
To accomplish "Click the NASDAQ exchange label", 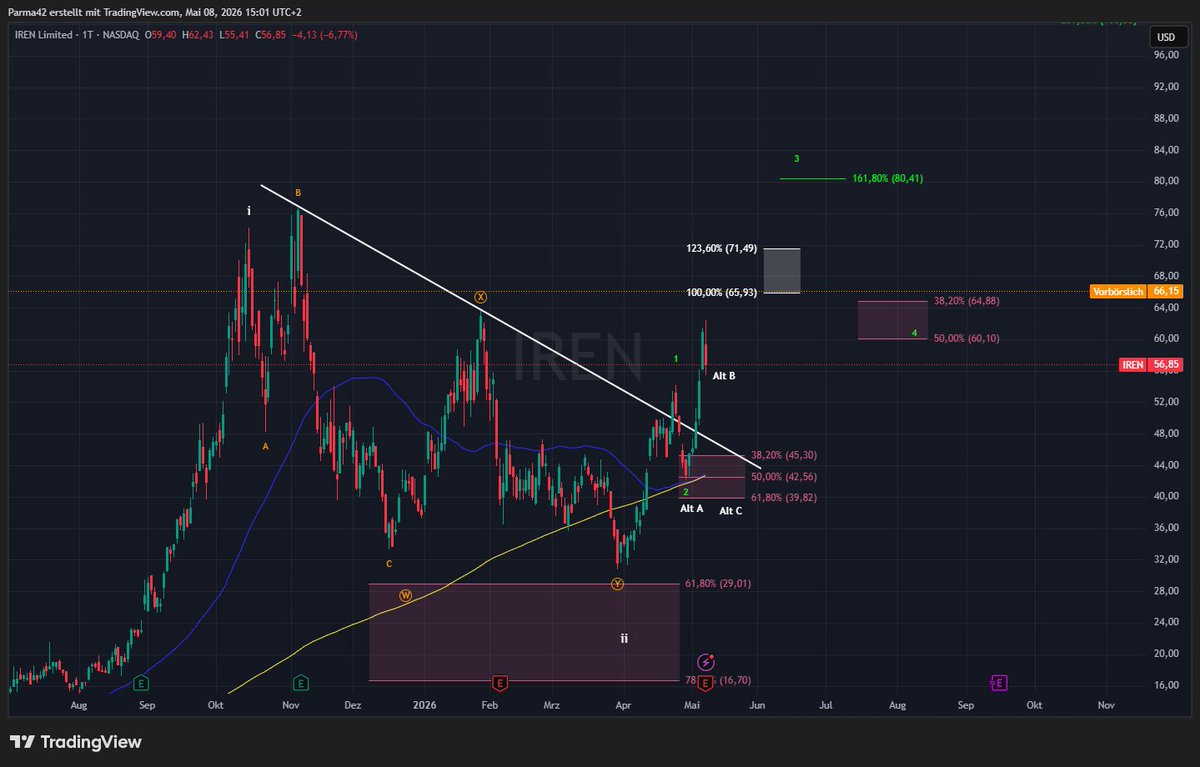I will [x=122, y=35].
